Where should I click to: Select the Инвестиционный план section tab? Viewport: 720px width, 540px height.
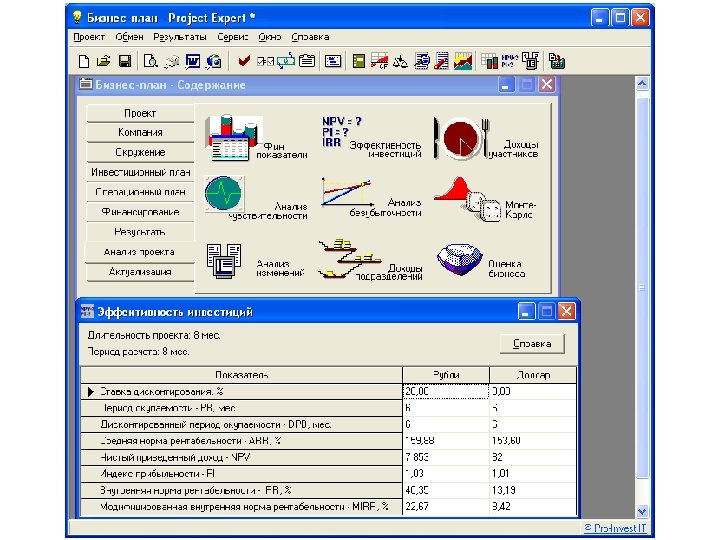tap(140, 172)
